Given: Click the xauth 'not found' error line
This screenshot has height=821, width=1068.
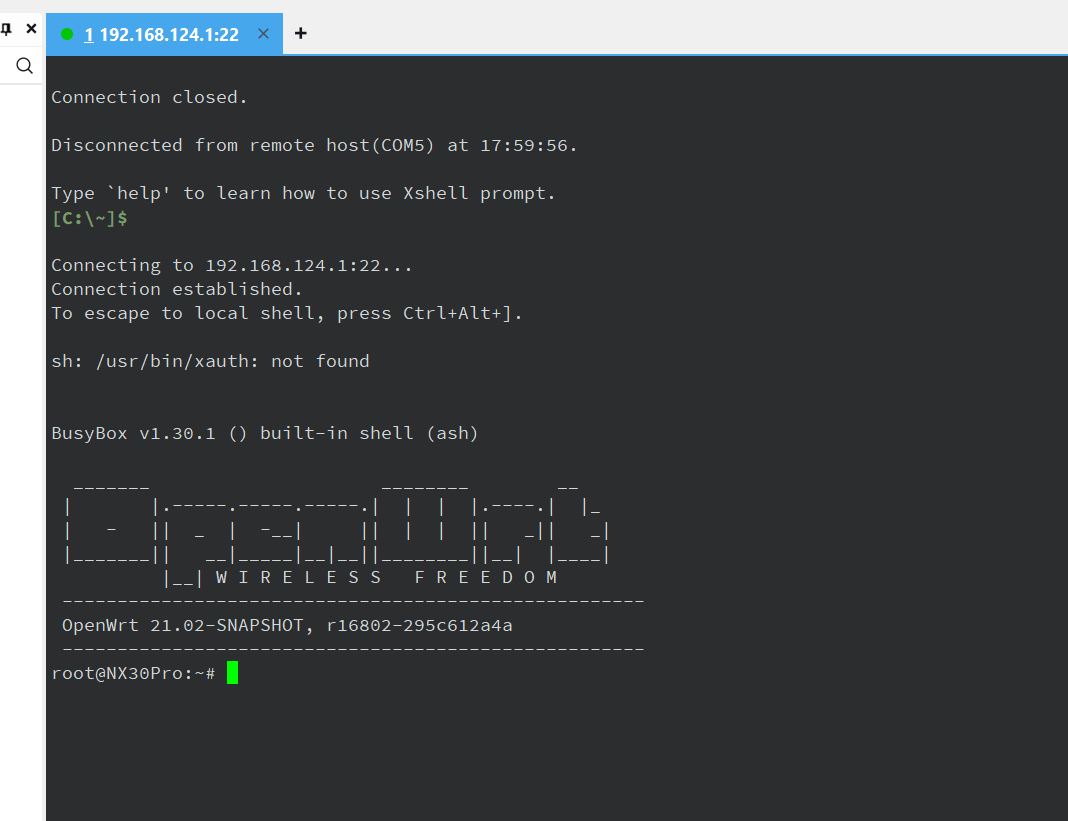Looking at the screenshot, I should click(210, 361).
